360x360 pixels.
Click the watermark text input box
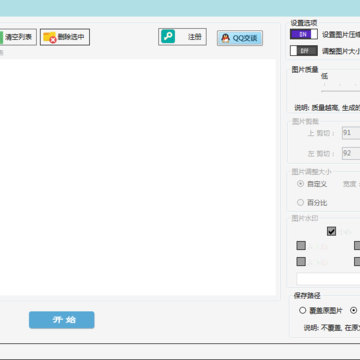[x=328, y=279]
